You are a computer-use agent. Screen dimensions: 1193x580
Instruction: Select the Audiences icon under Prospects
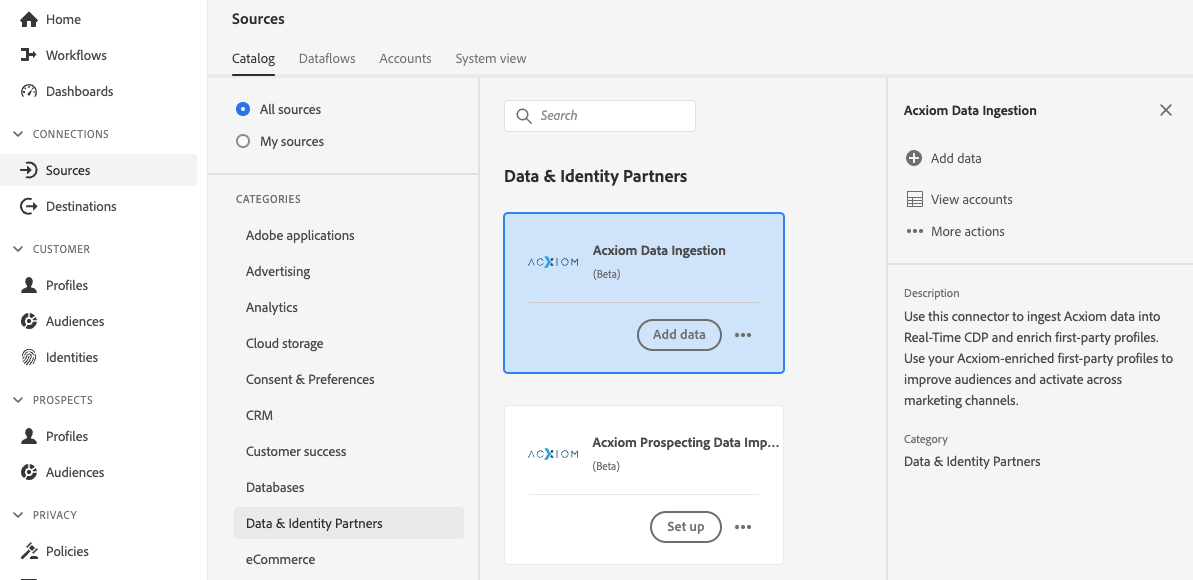[x=28, y=472]
